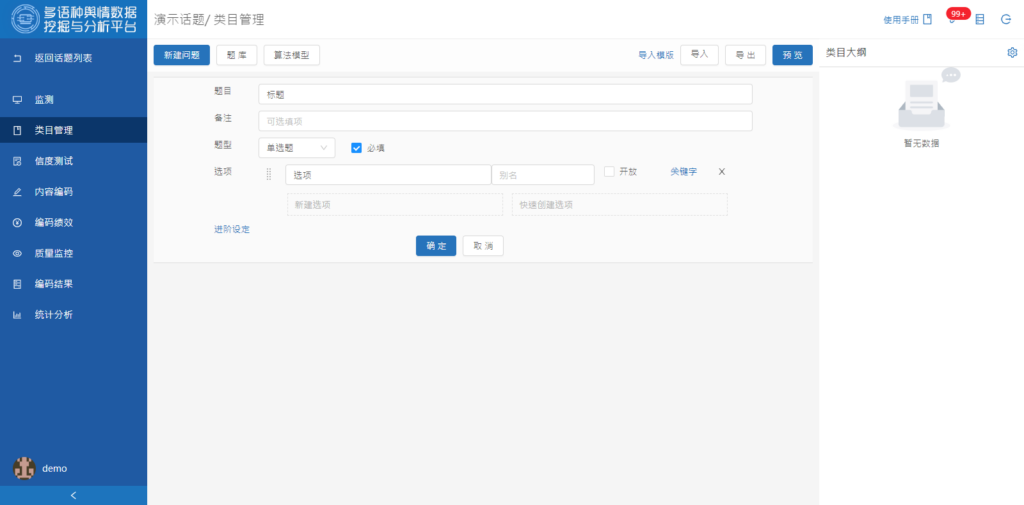Click the 导入模版 link

[655, 55]
